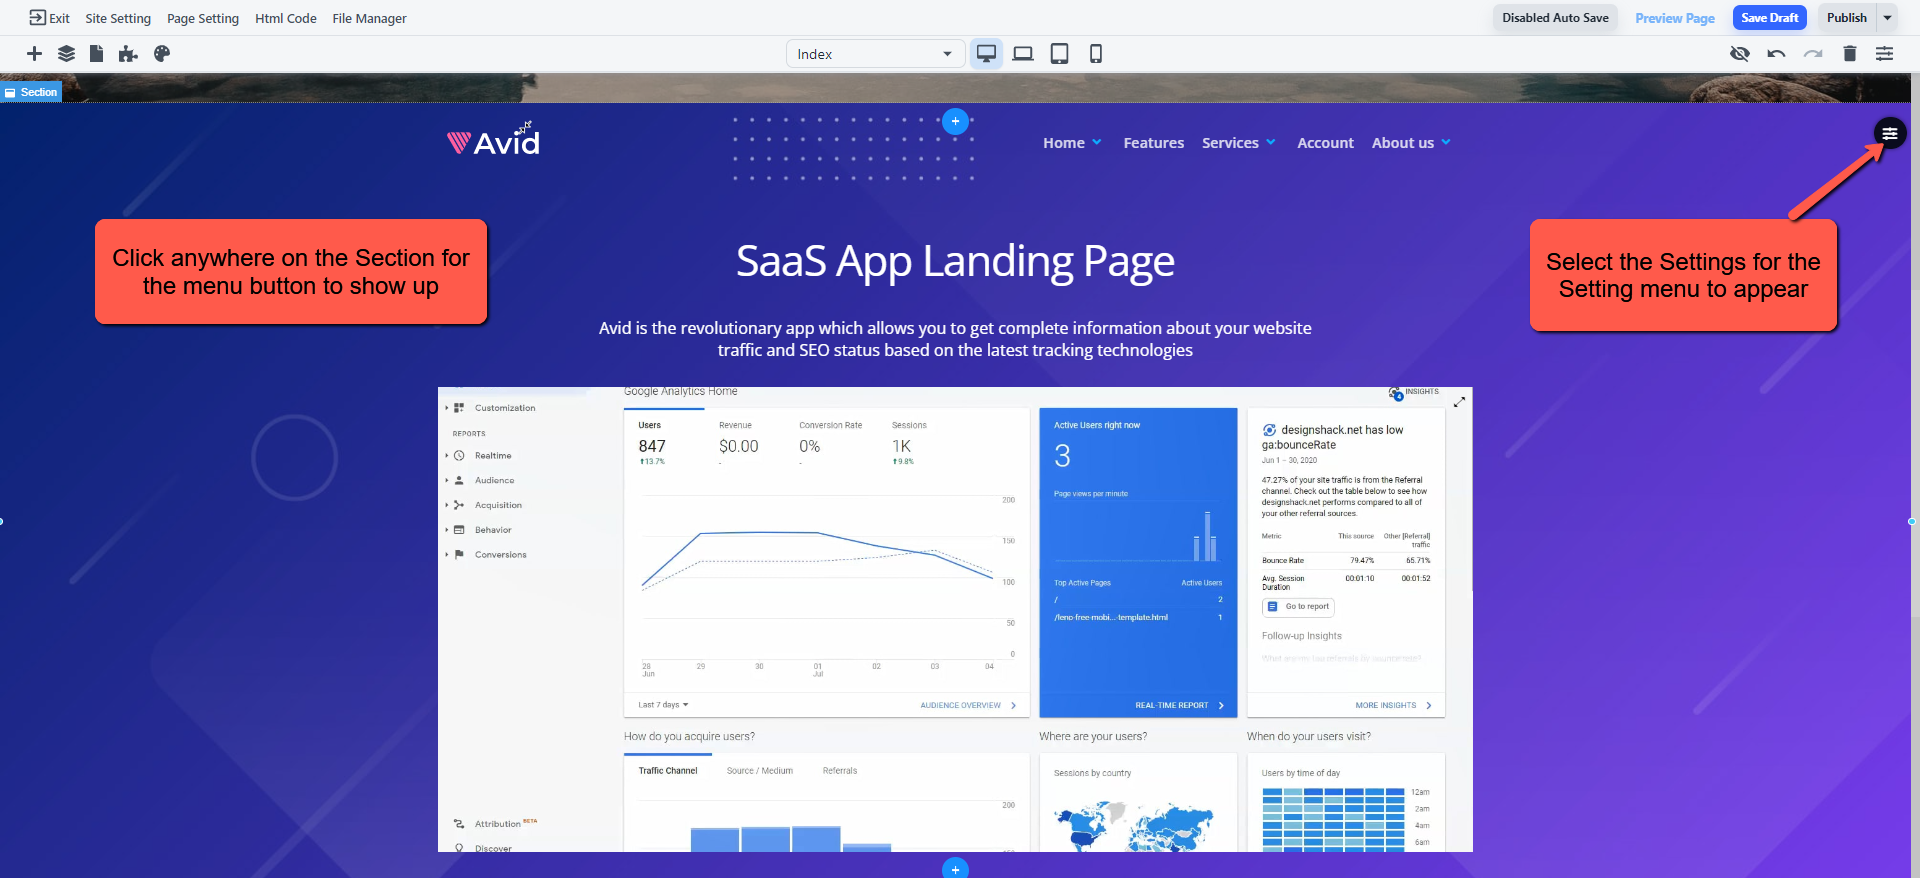This screenshot has height=878, width=1920.
Task: Click the puzzle piece plugins icon
Action: click(x=128, y=54)
